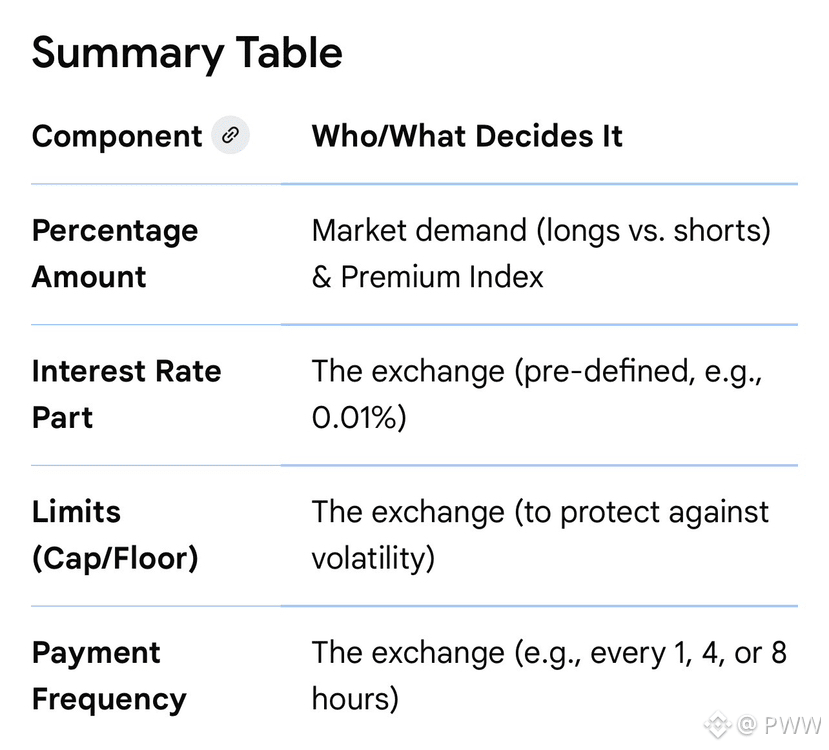This screenshot has height=750, width=829.
Task: Click the link icon beside Component
Action: click(x=230, y=136)
